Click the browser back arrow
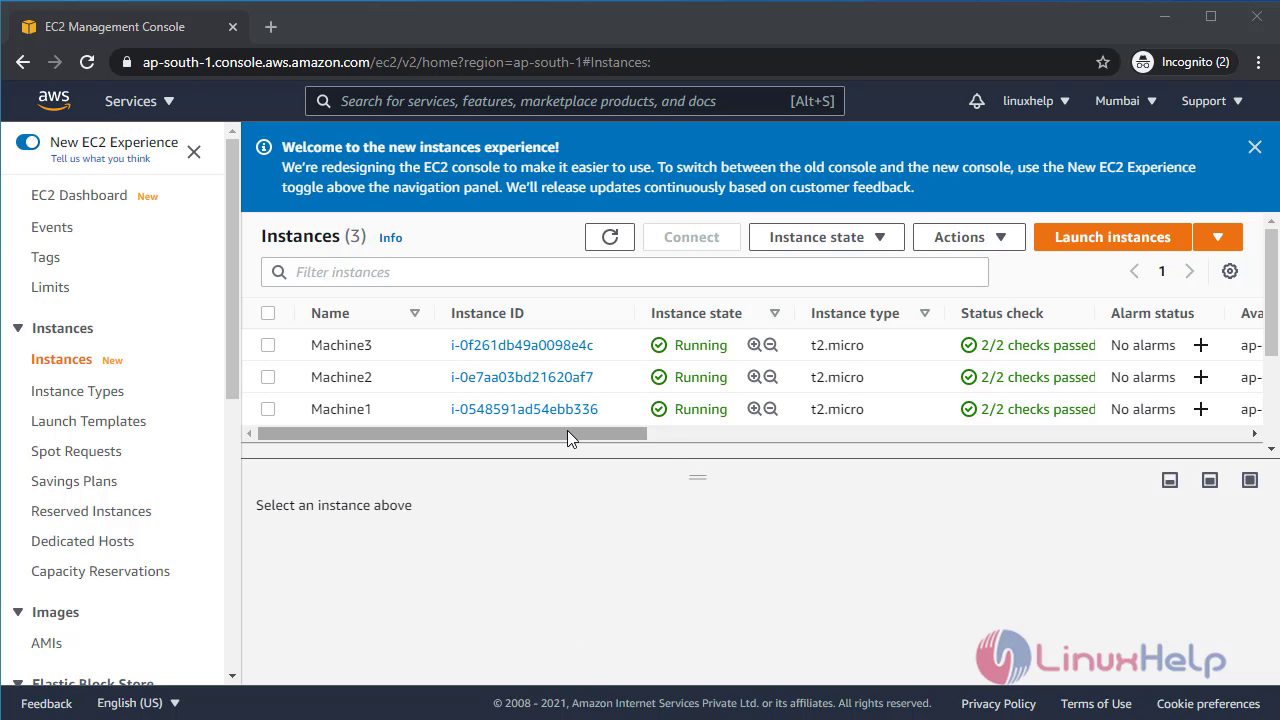 click(23, 62)
